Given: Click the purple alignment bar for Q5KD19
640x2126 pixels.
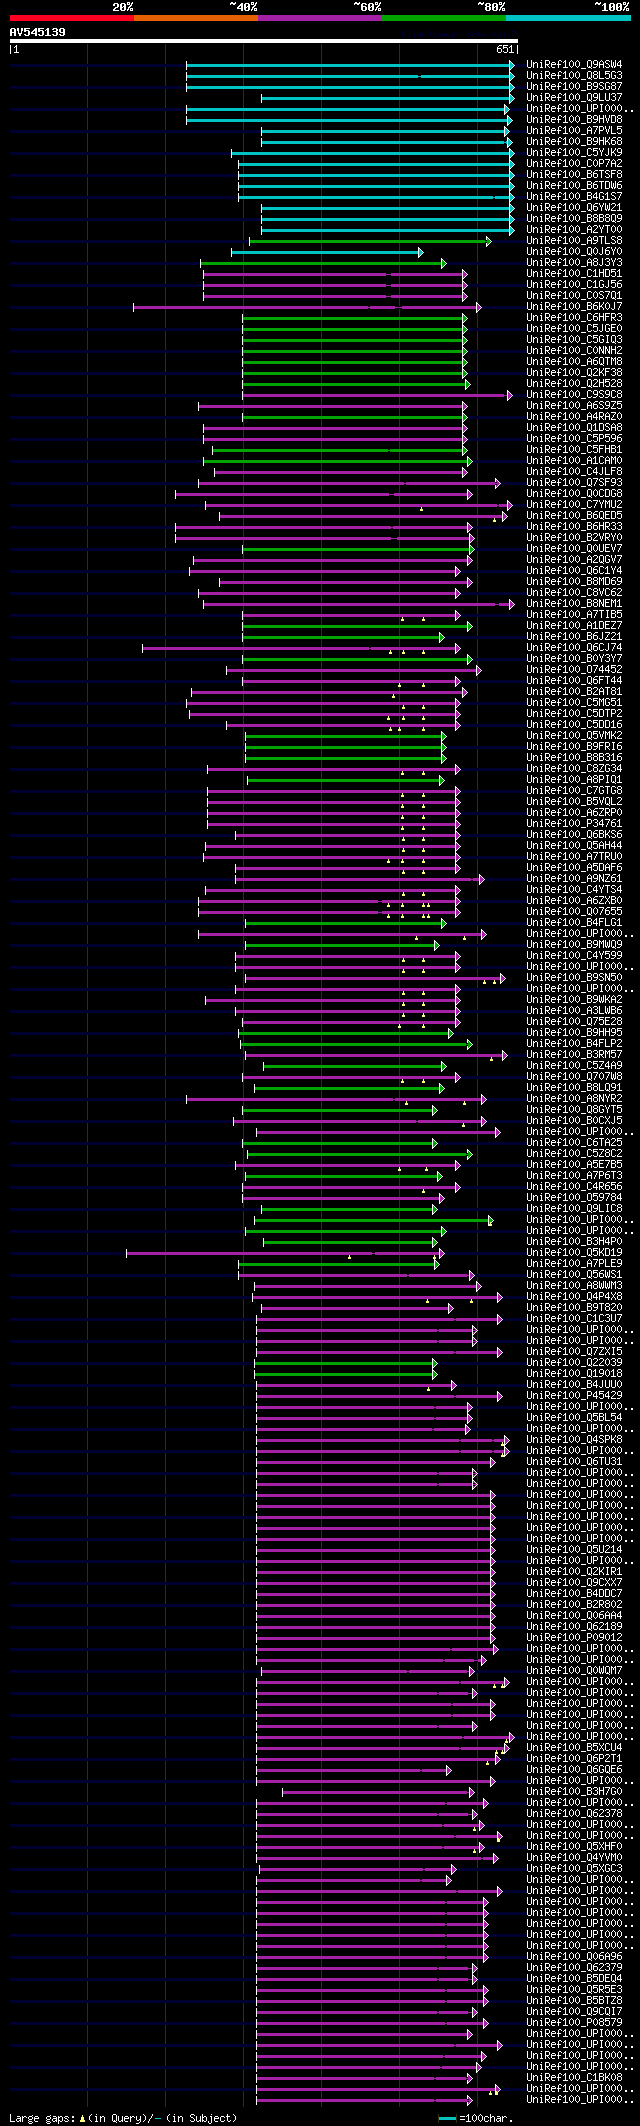Looking at the screenshot, I should coord(285,1252).
